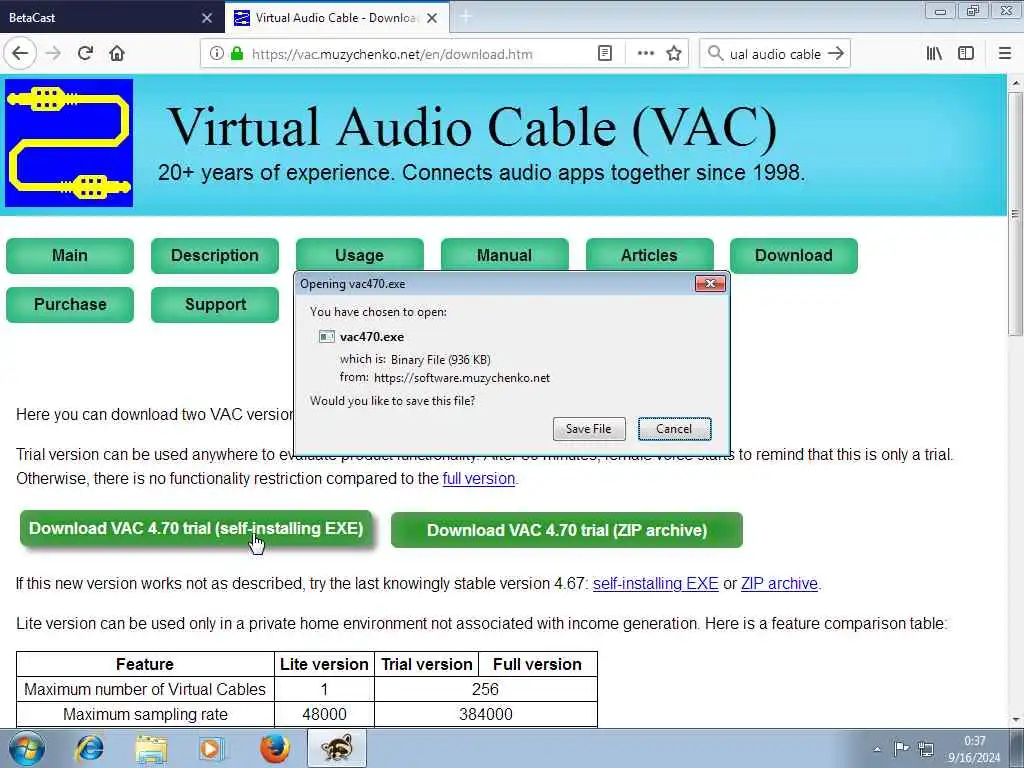The width and height of the screenshot is (1024, 768).
Task: Follow the 'full version' link
Action: click(x=479, y=479)
